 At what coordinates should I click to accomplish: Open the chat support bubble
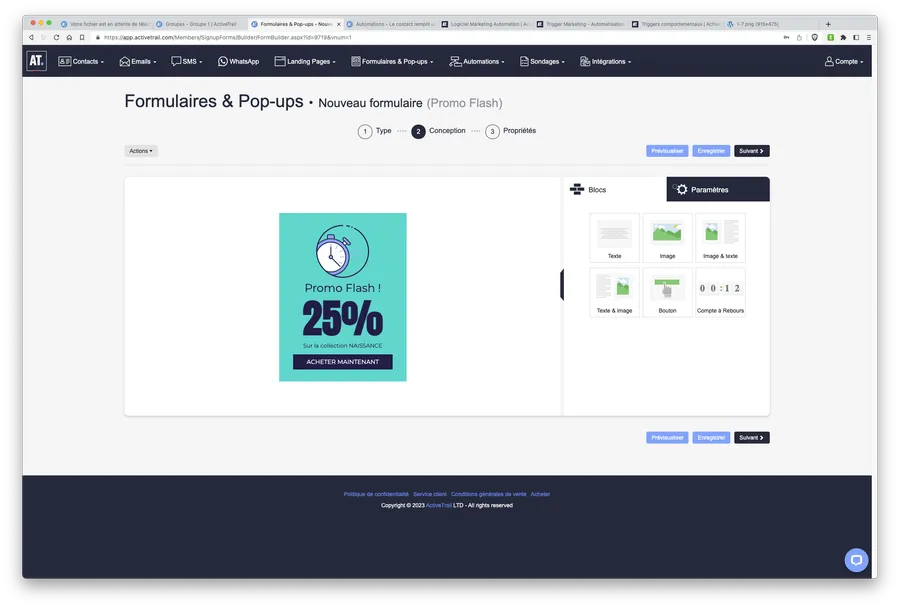click(x=856, y=560)
